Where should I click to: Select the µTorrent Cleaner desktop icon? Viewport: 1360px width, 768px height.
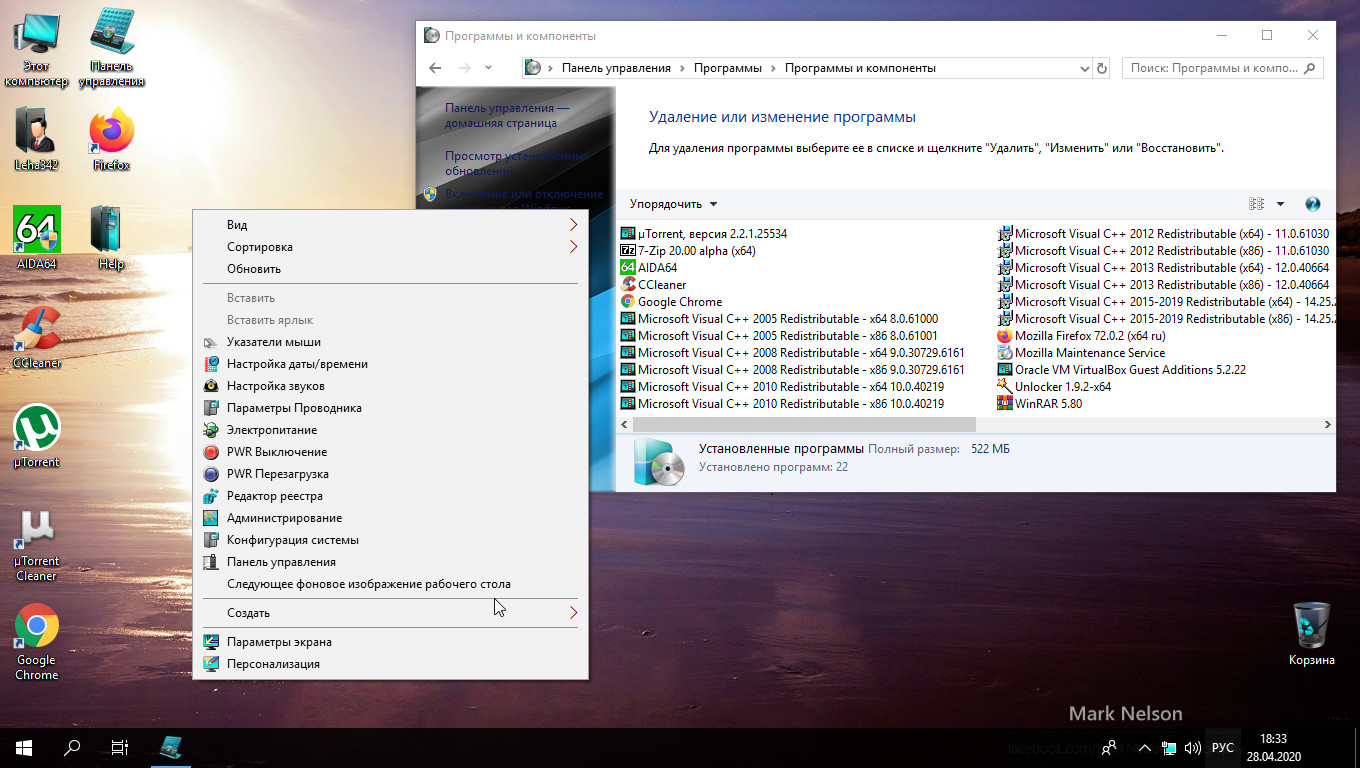point(37,545)
